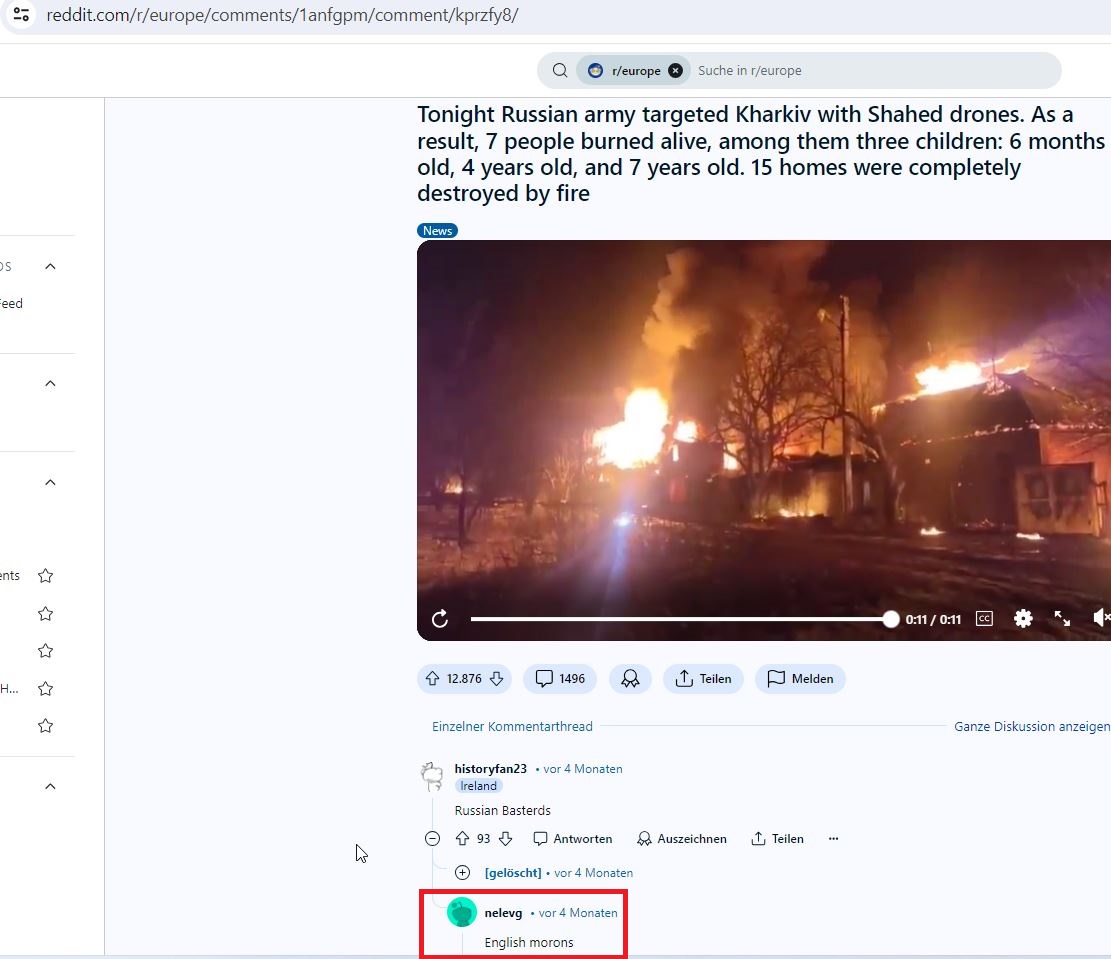Collapse the bottom sidebar section chevron
The width and height of the screenshot is (1111, 959).
[x=50, y=786]
